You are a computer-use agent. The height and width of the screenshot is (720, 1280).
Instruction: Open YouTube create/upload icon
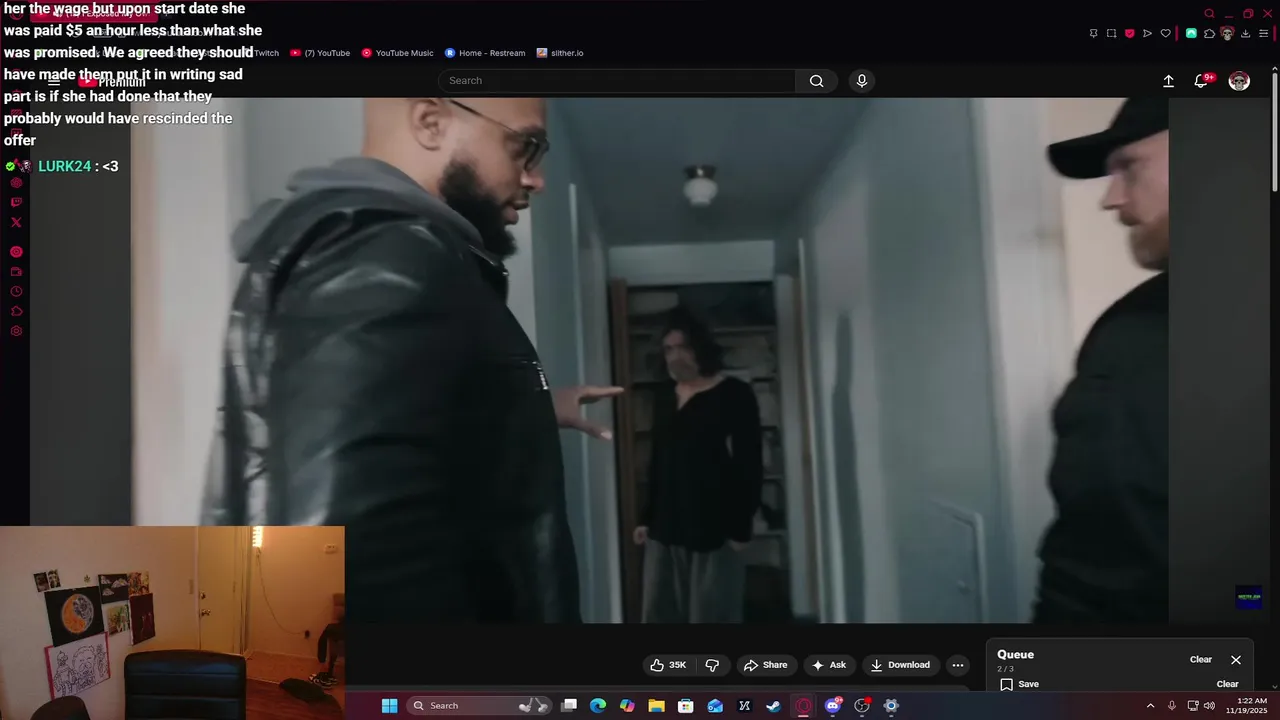[x=1168, y=81]
